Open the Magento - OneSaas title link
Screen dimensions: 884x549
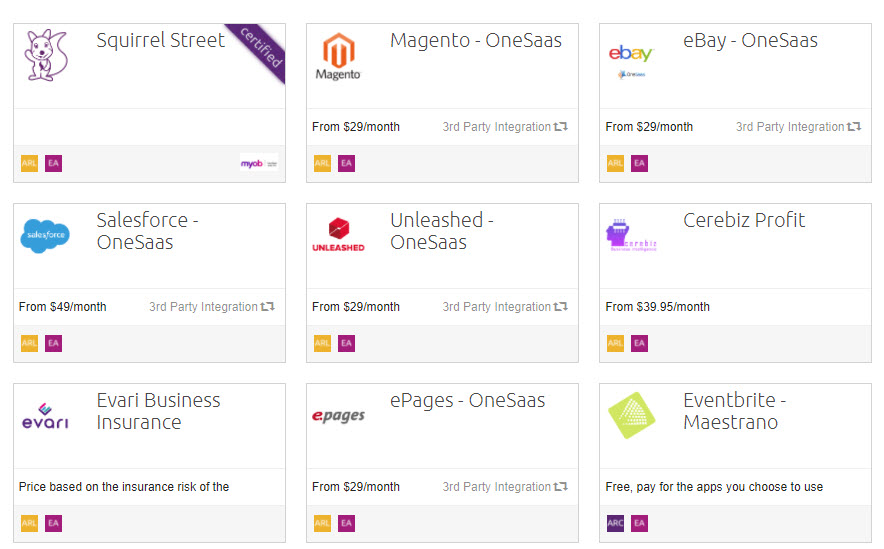(476, 41)
